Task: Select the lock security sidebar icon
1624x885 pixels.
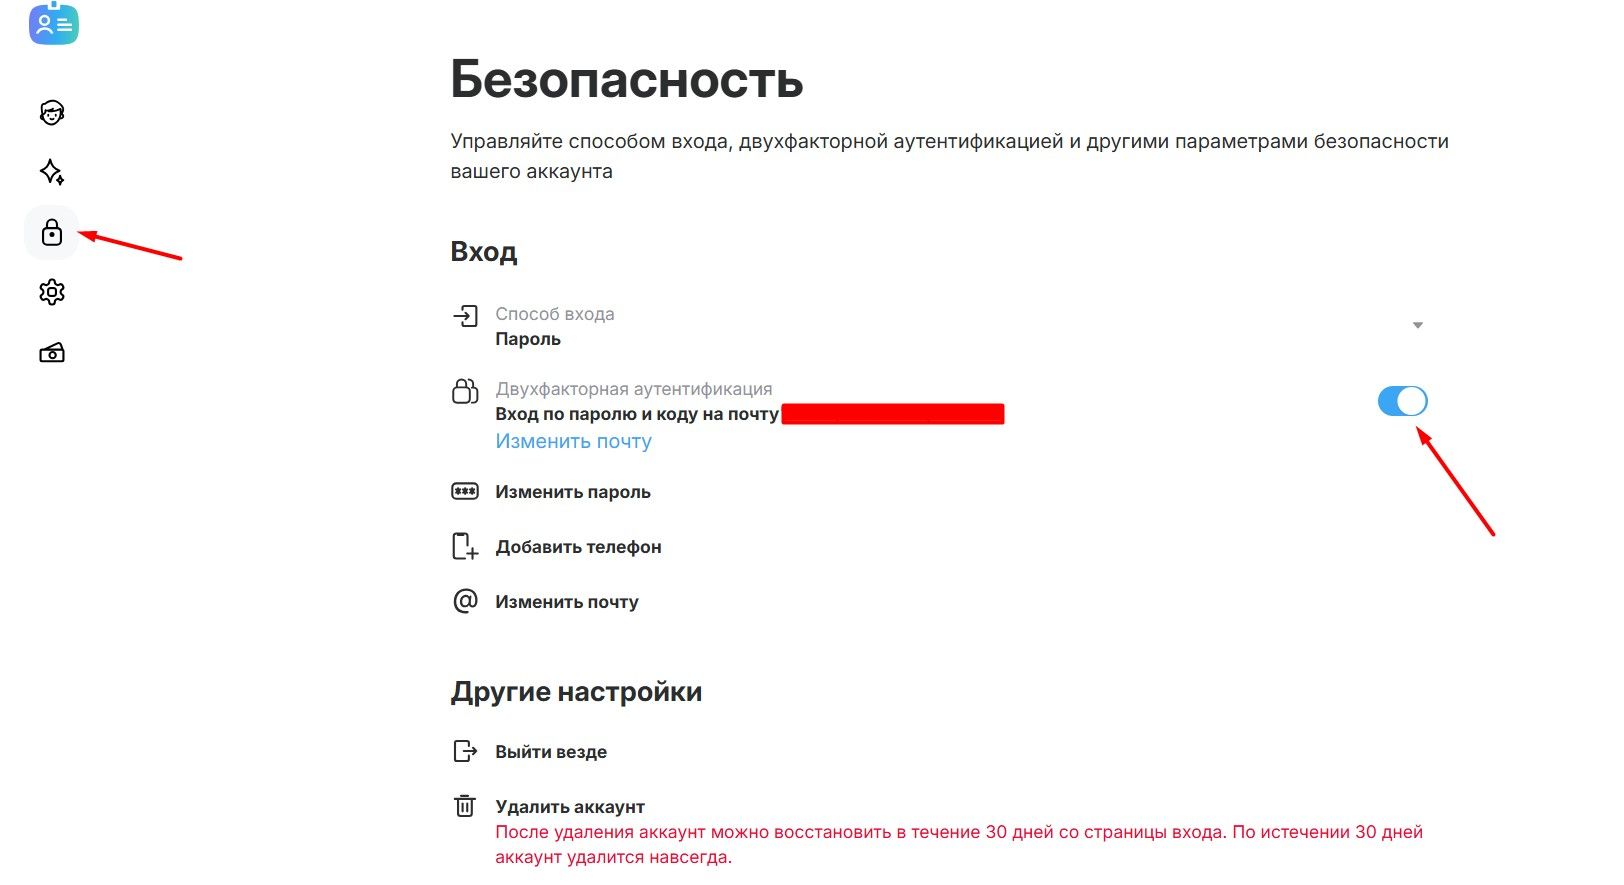Action: [x=52, y=233]
